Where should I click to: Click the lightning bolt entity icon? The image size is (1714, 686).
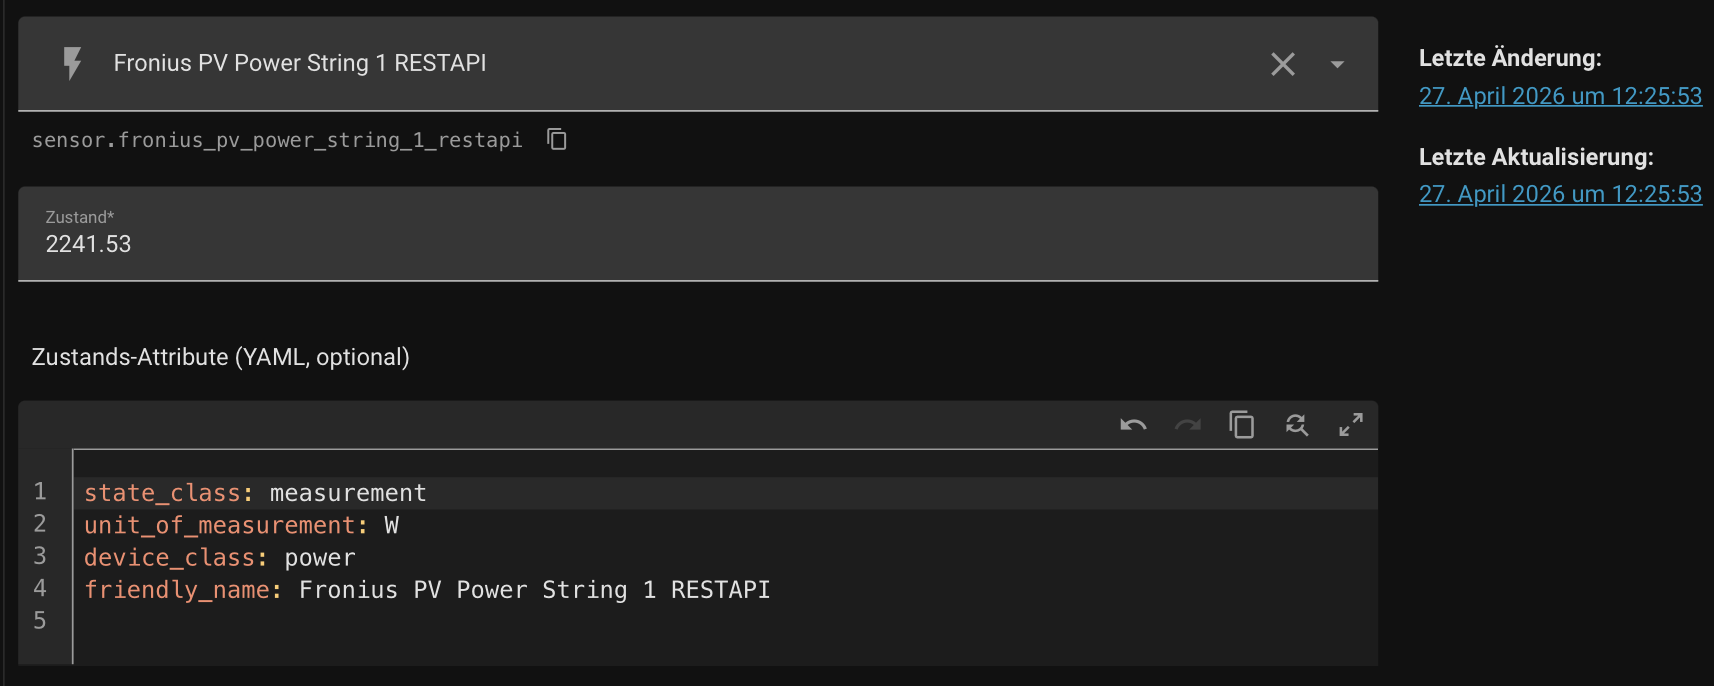pos(72,63)
